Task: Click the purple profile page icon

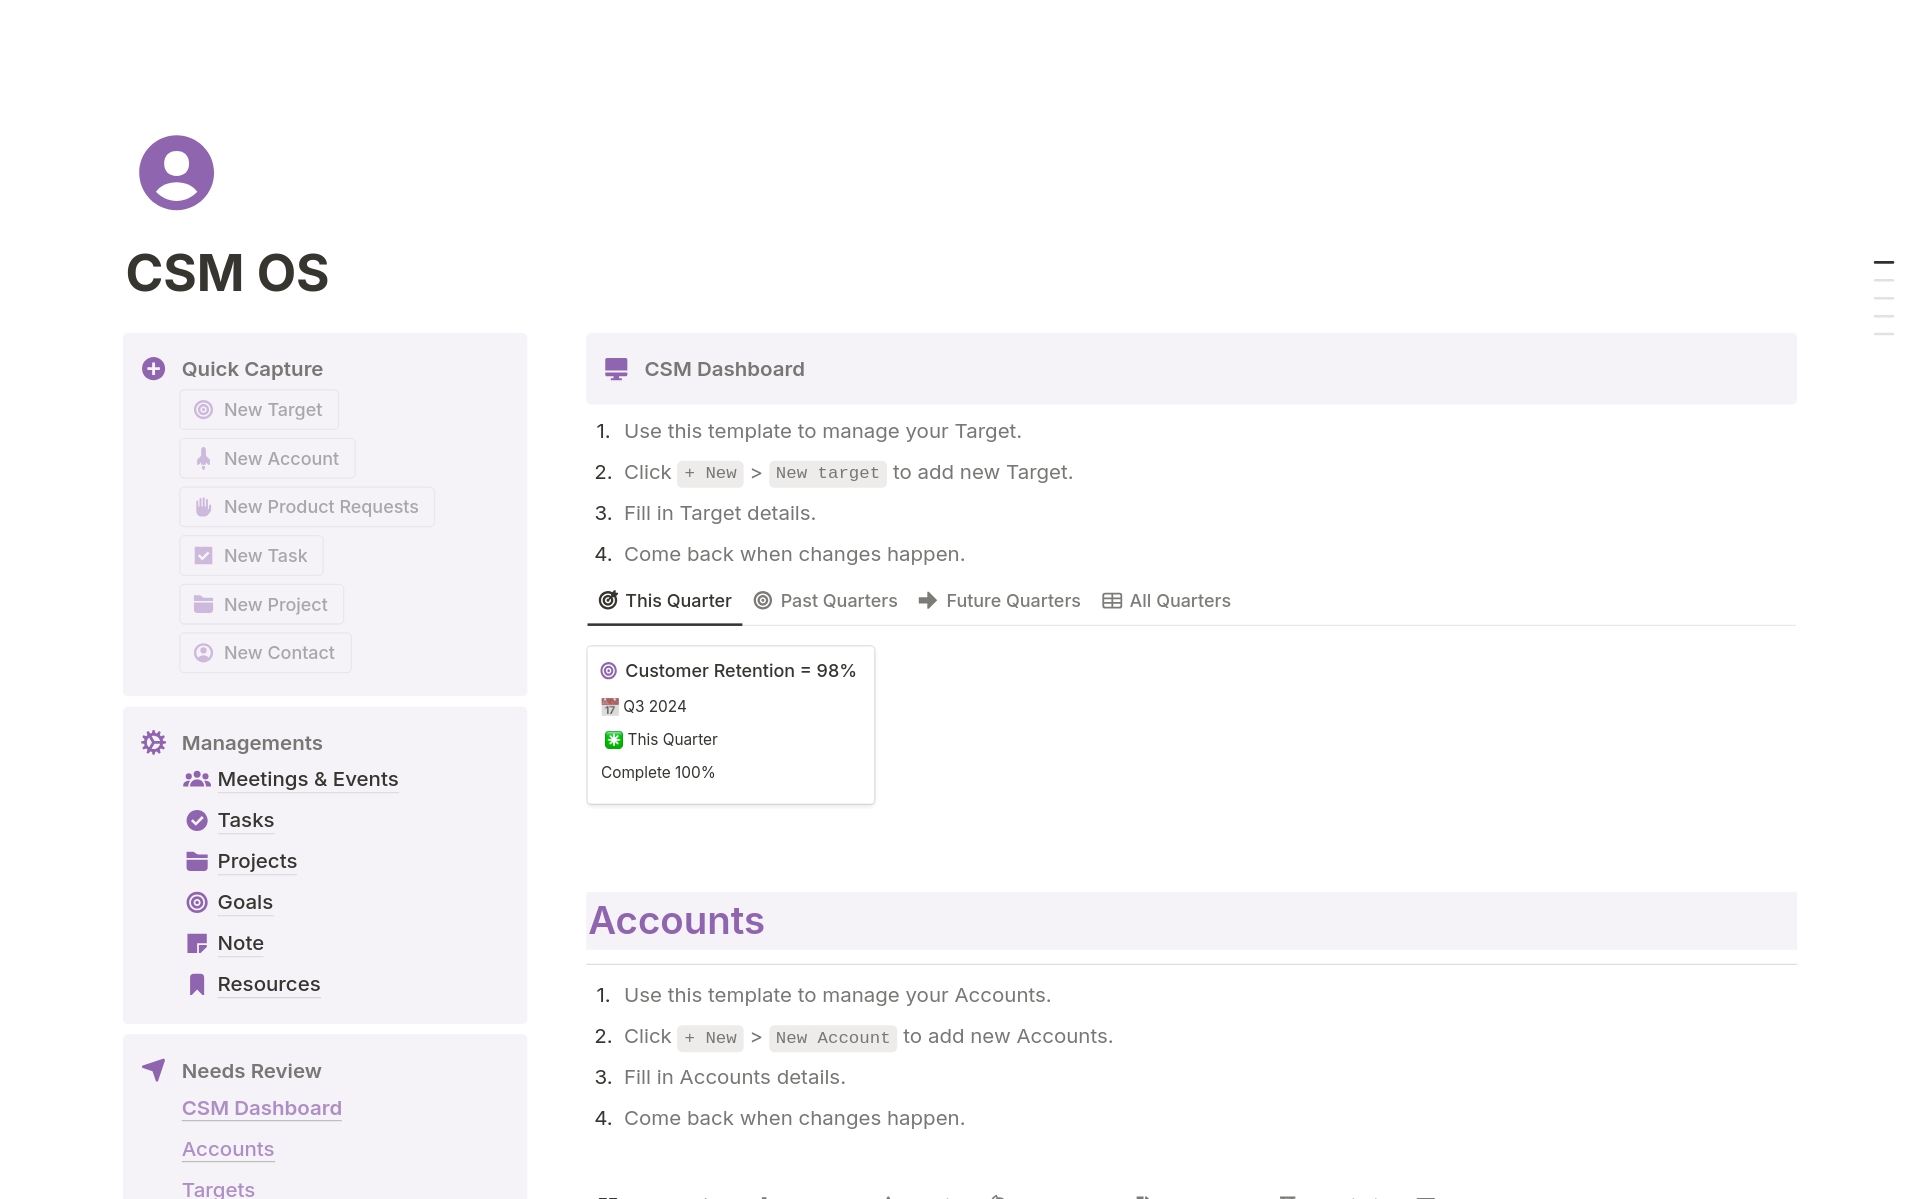Action: tap(176, 173)
